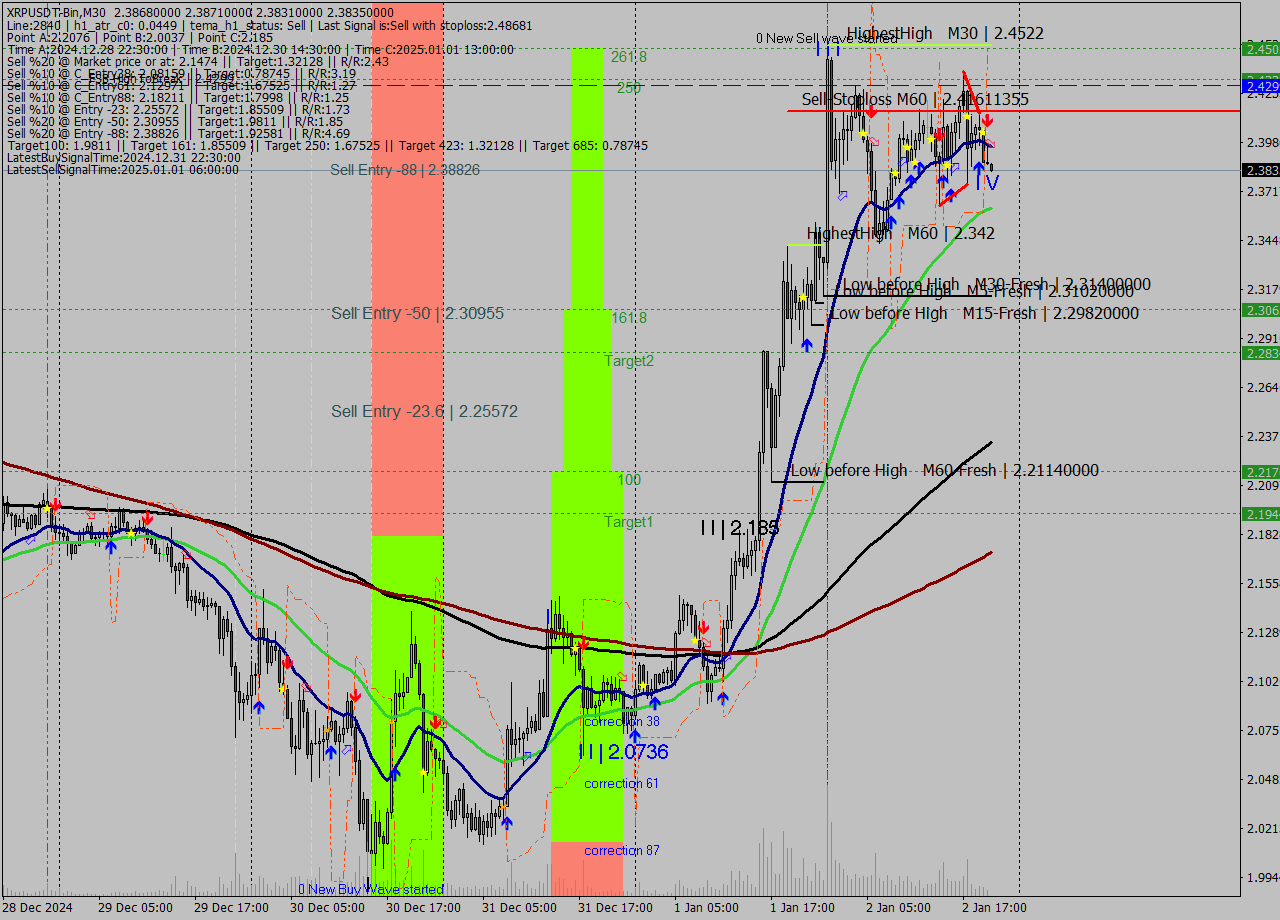This screenshot has height=920, width=1280.
Task: Click the 2.155 price scale value
Action: pos(1262,583)
